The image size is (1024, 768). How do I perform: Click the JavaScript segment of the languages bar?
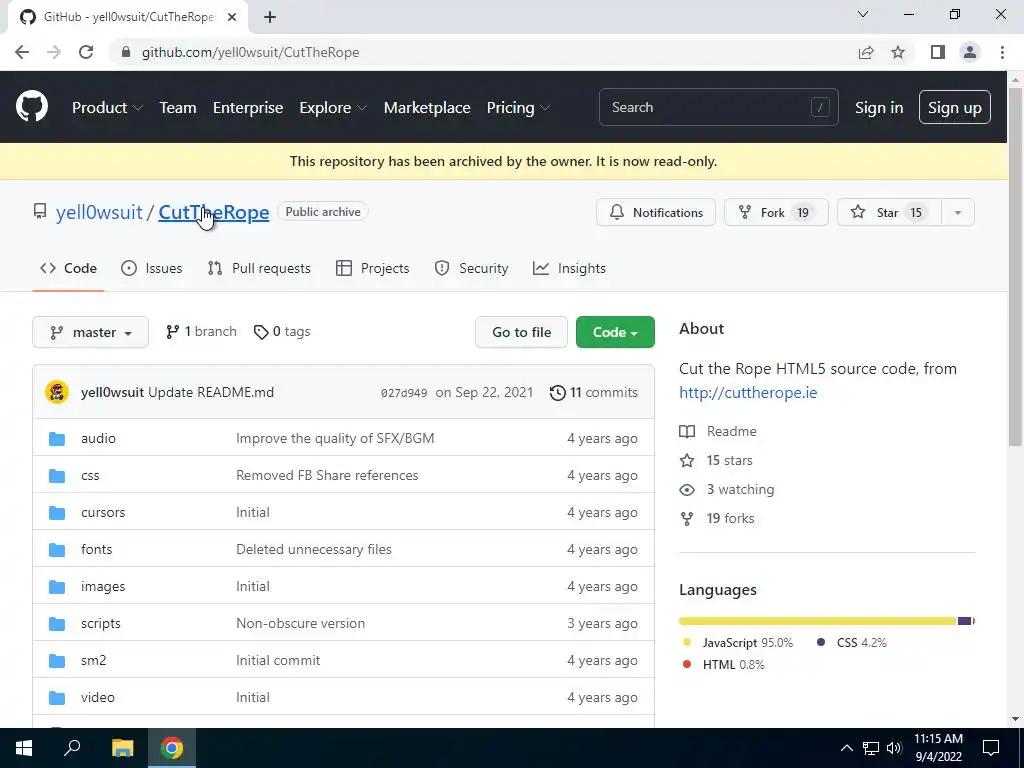pyautogui.click(x=818, y=621)
